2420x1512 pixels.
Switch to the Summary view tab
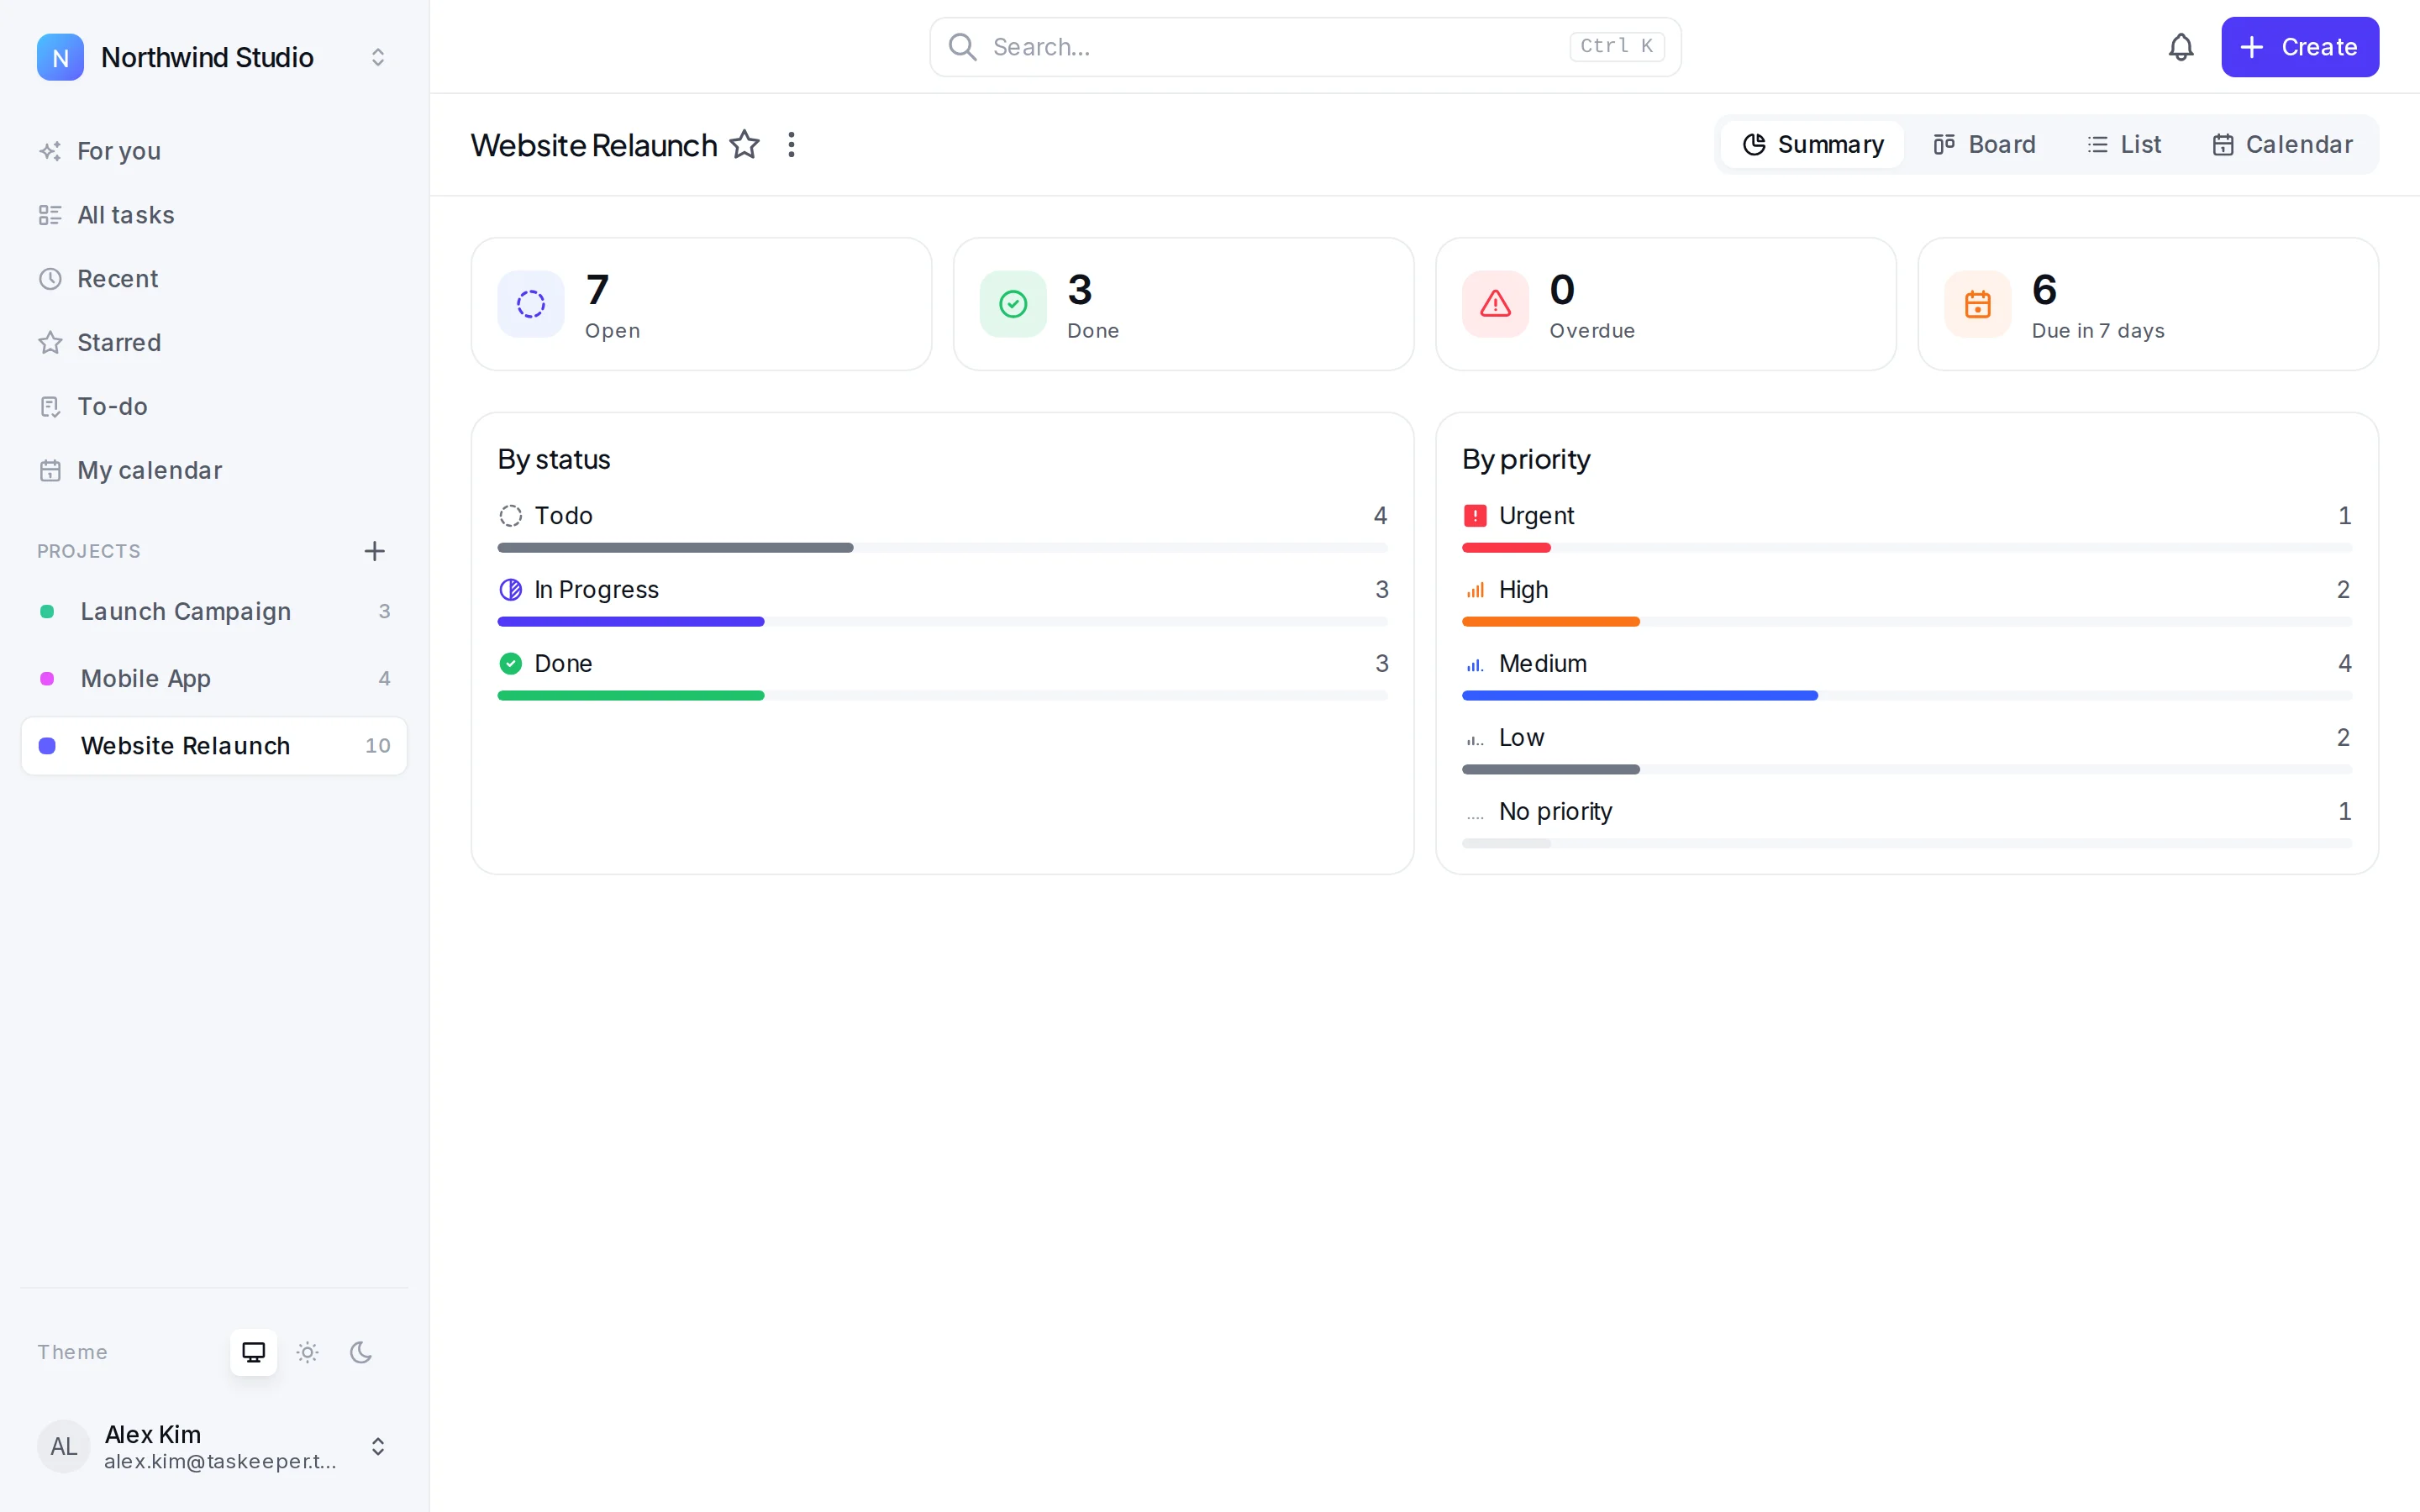tap(1812, 145)
